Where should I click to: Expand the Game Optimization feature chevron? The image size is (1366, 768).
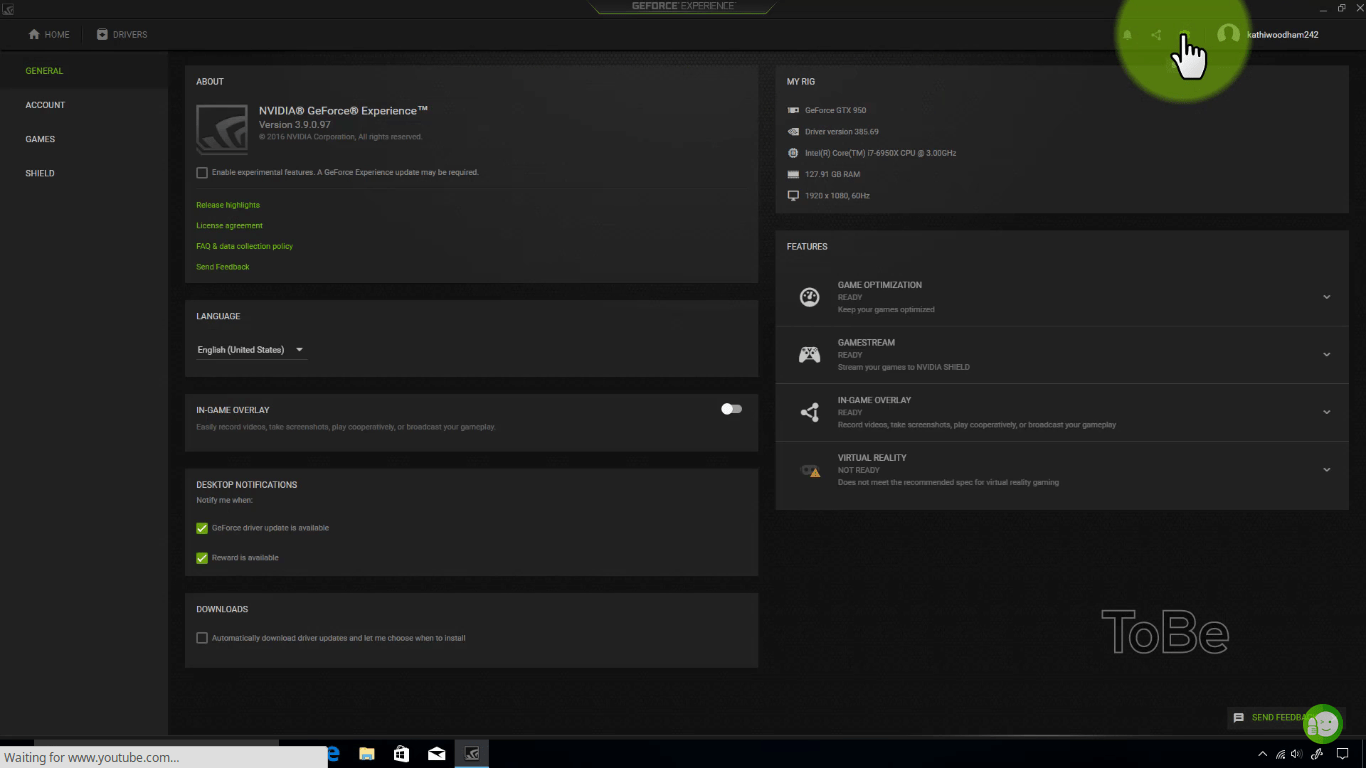click(1327, 297)
